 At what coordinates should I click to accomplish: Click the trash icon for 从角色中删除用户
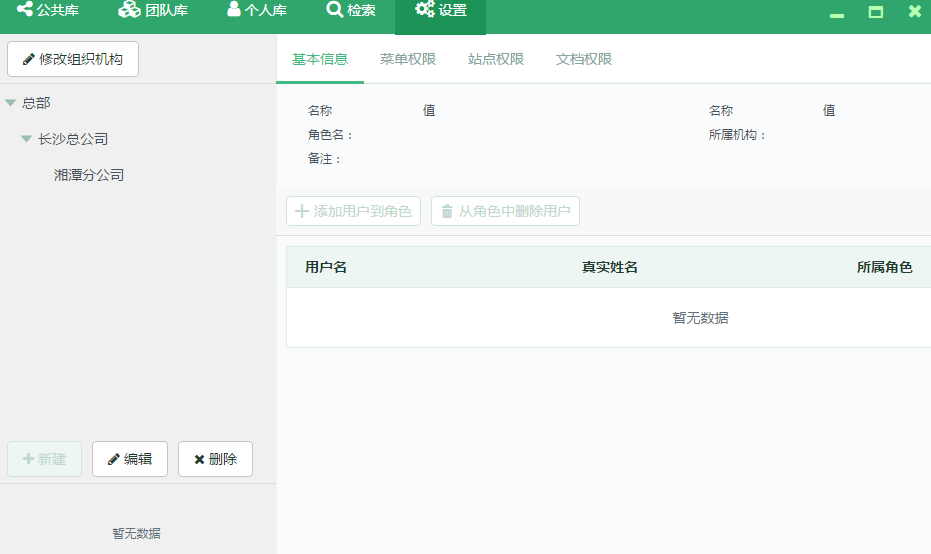tap(447, 211)
